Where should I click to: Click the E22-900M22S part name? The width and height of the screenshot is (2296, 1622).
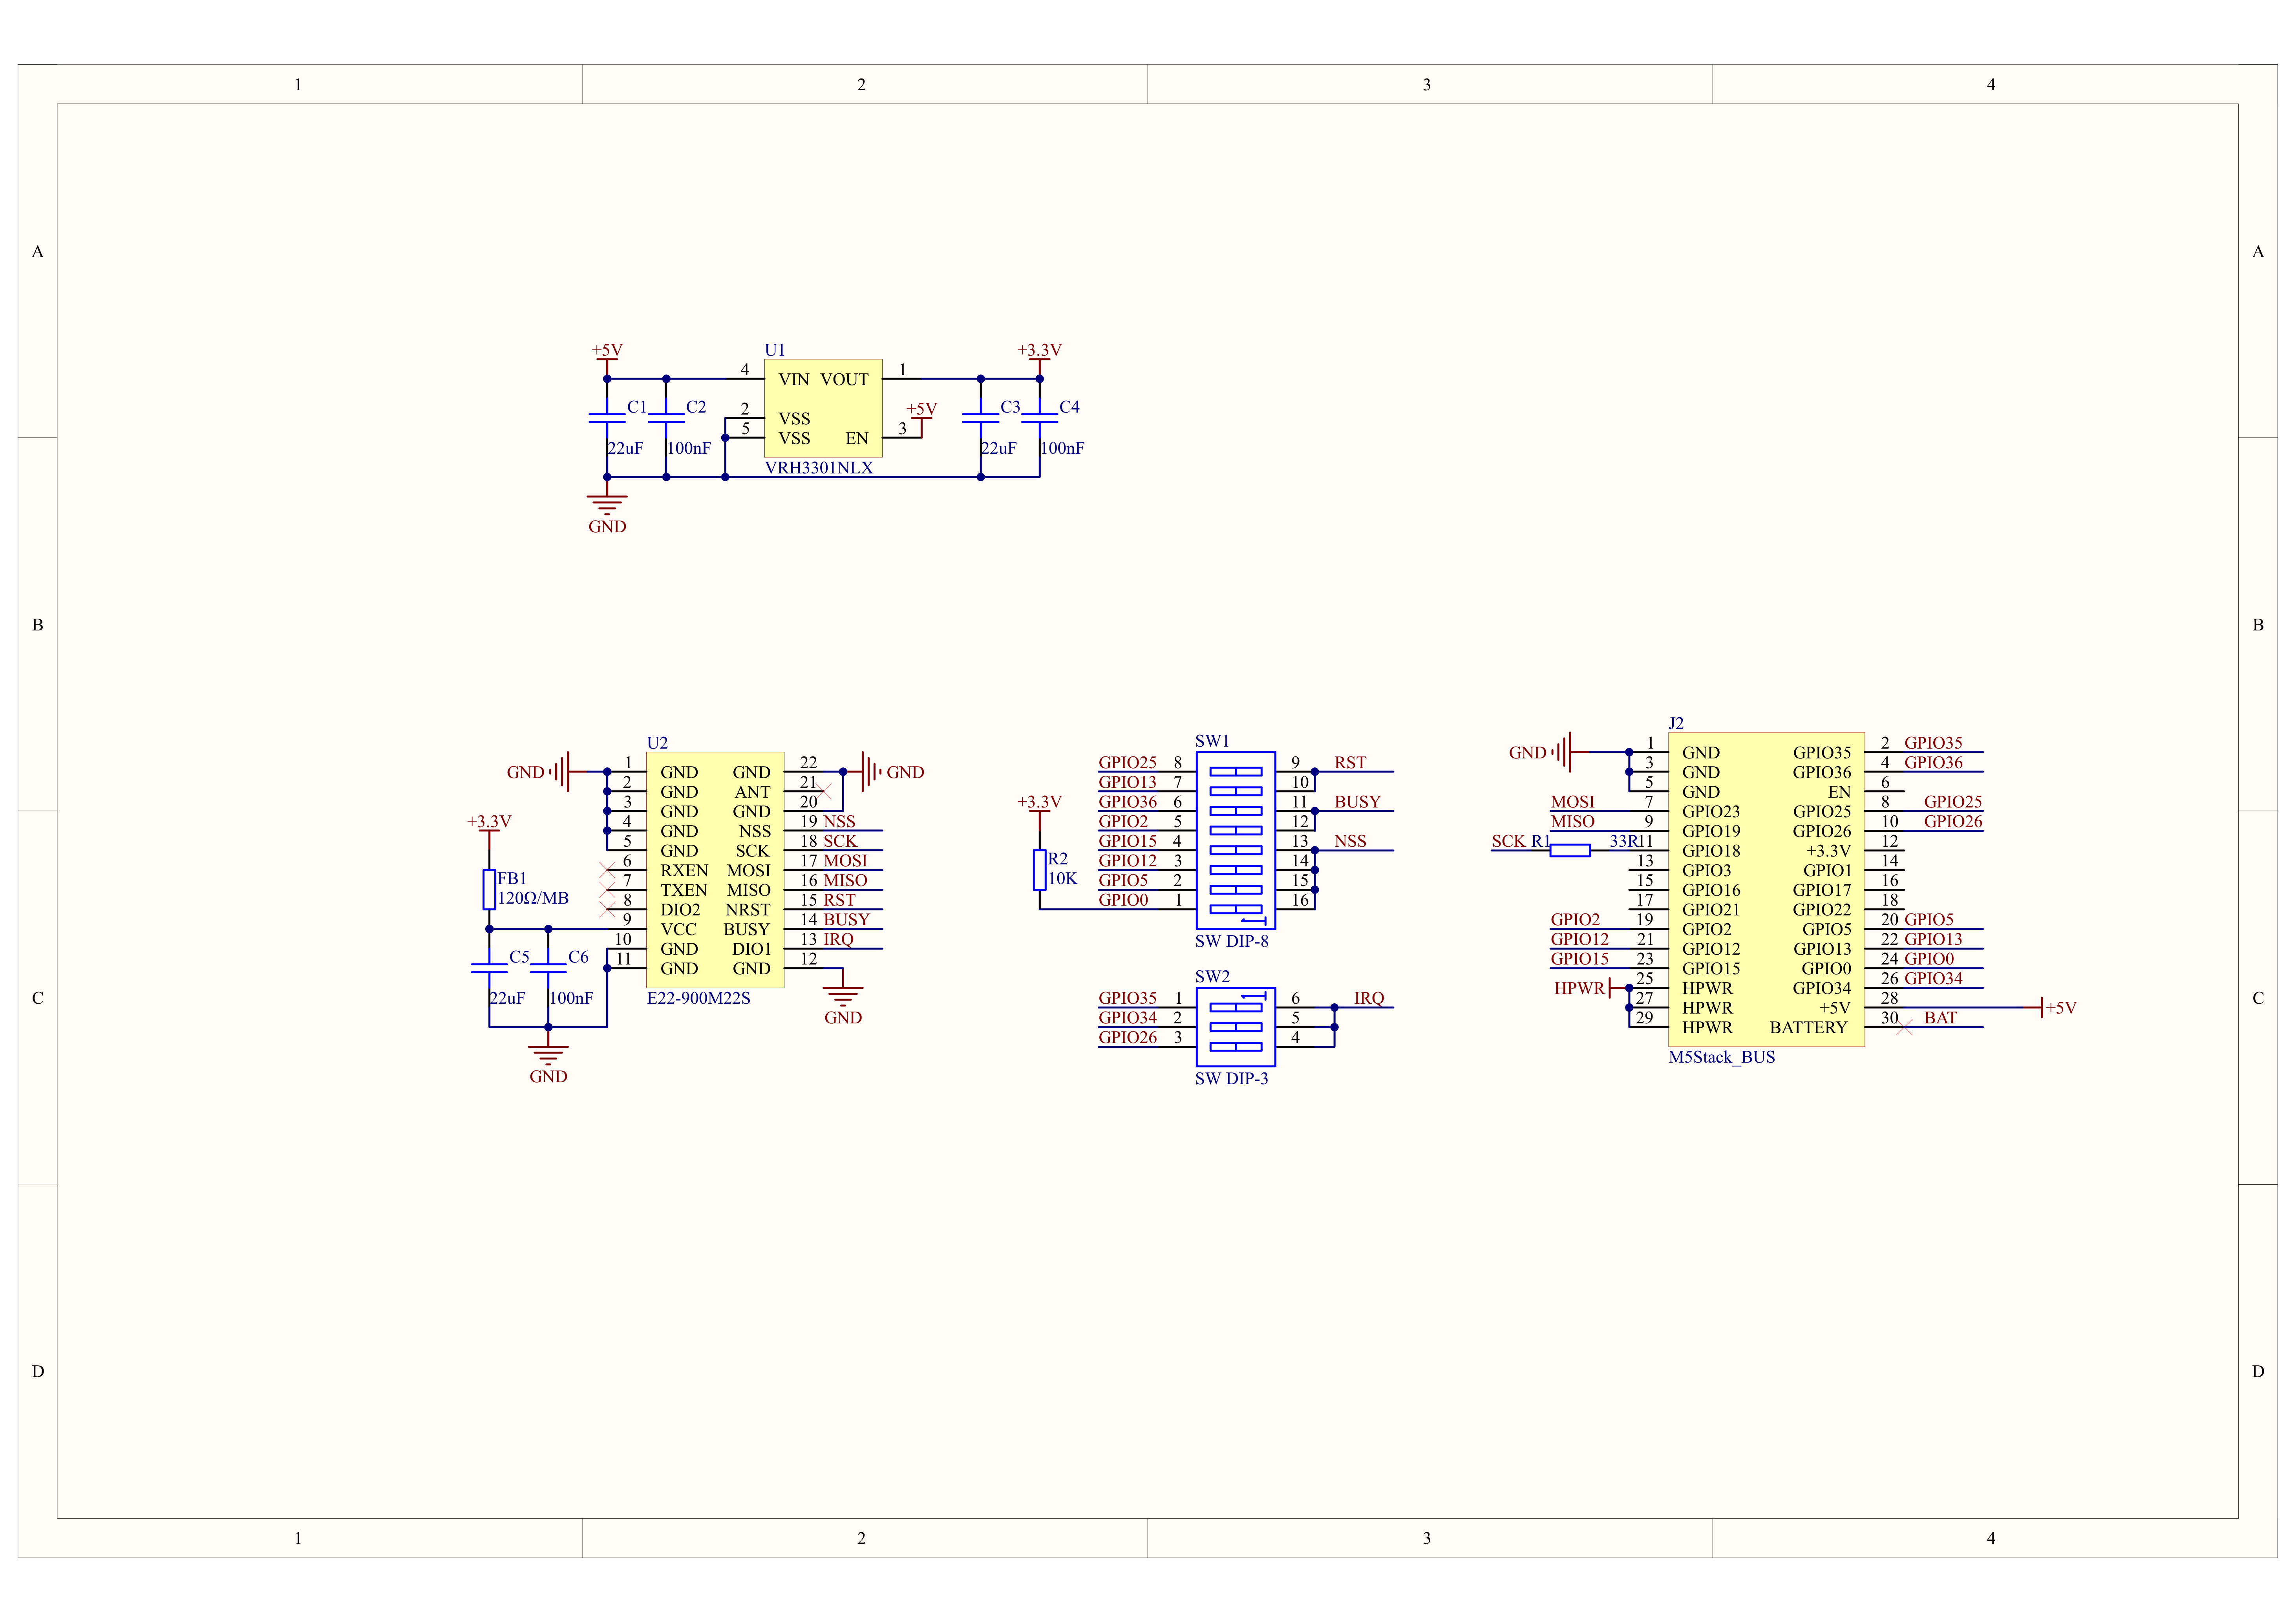coord(698,998)
